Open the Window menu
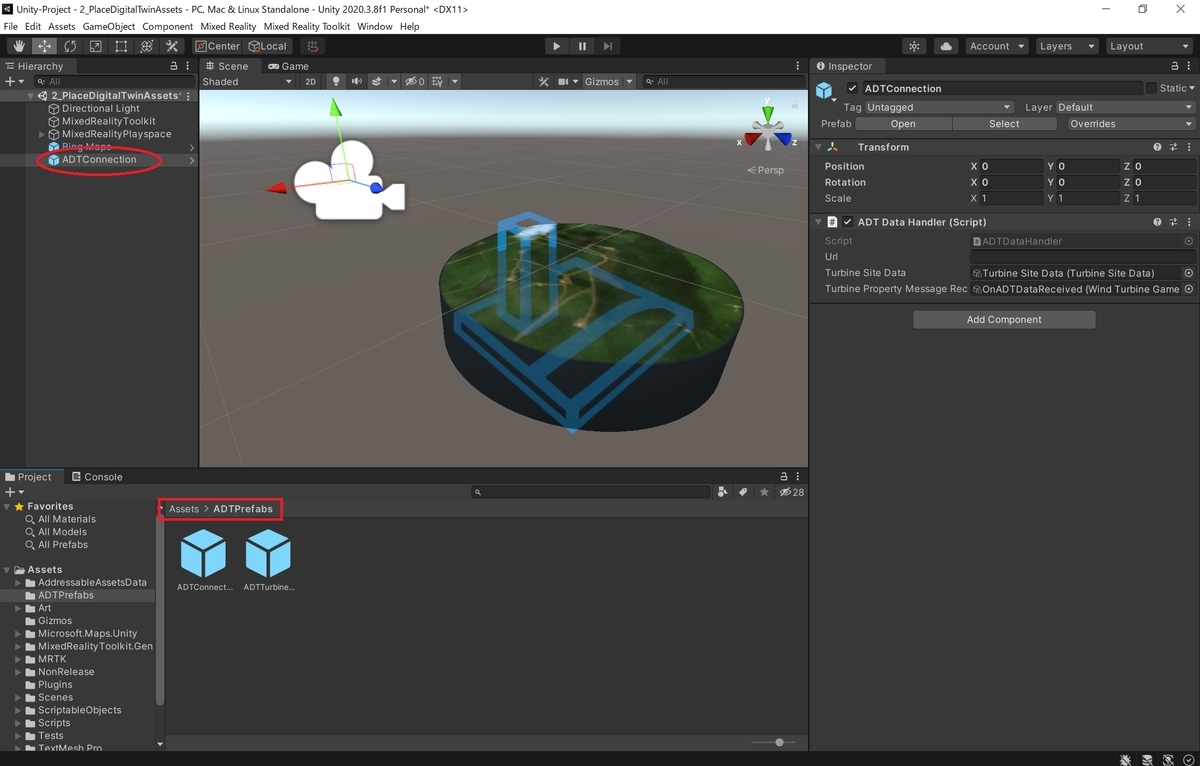 point(375,26)
